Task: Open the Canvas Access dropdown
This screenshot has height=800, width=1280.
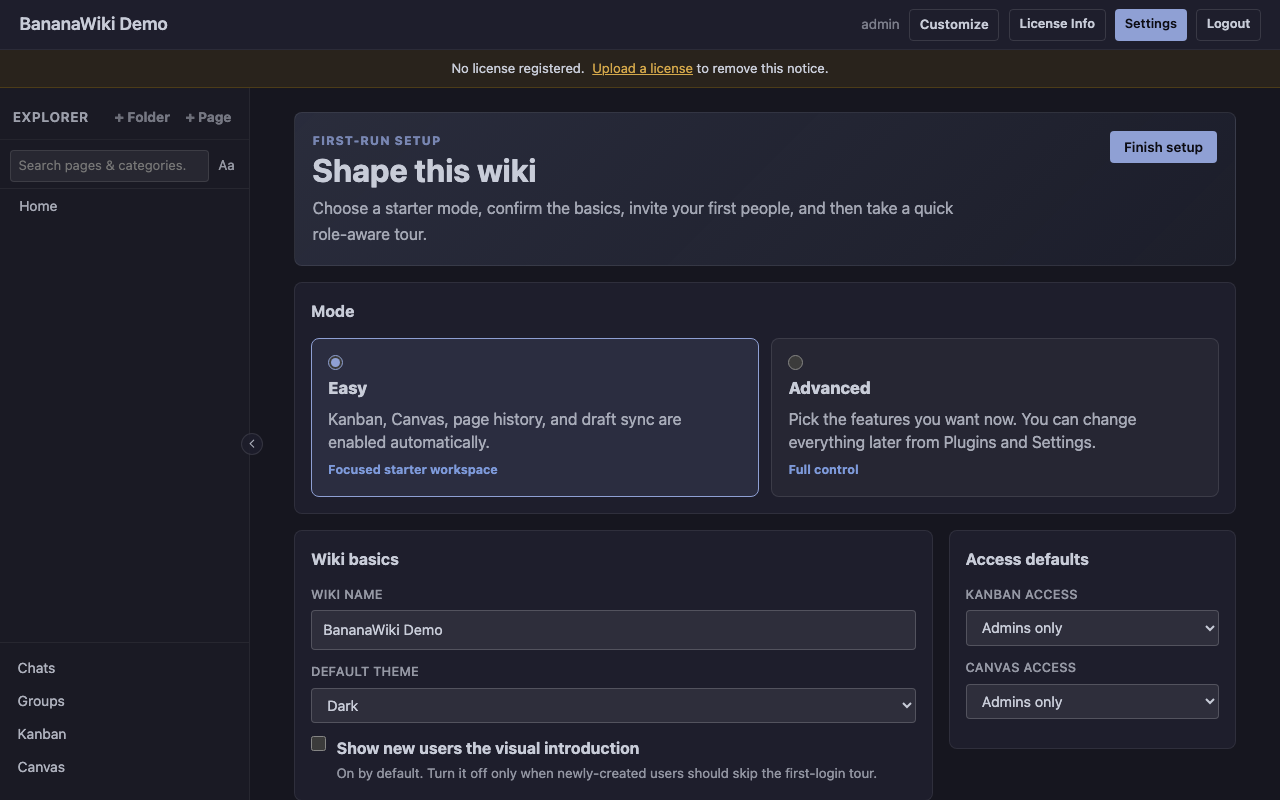Action: coord(1092,702)
